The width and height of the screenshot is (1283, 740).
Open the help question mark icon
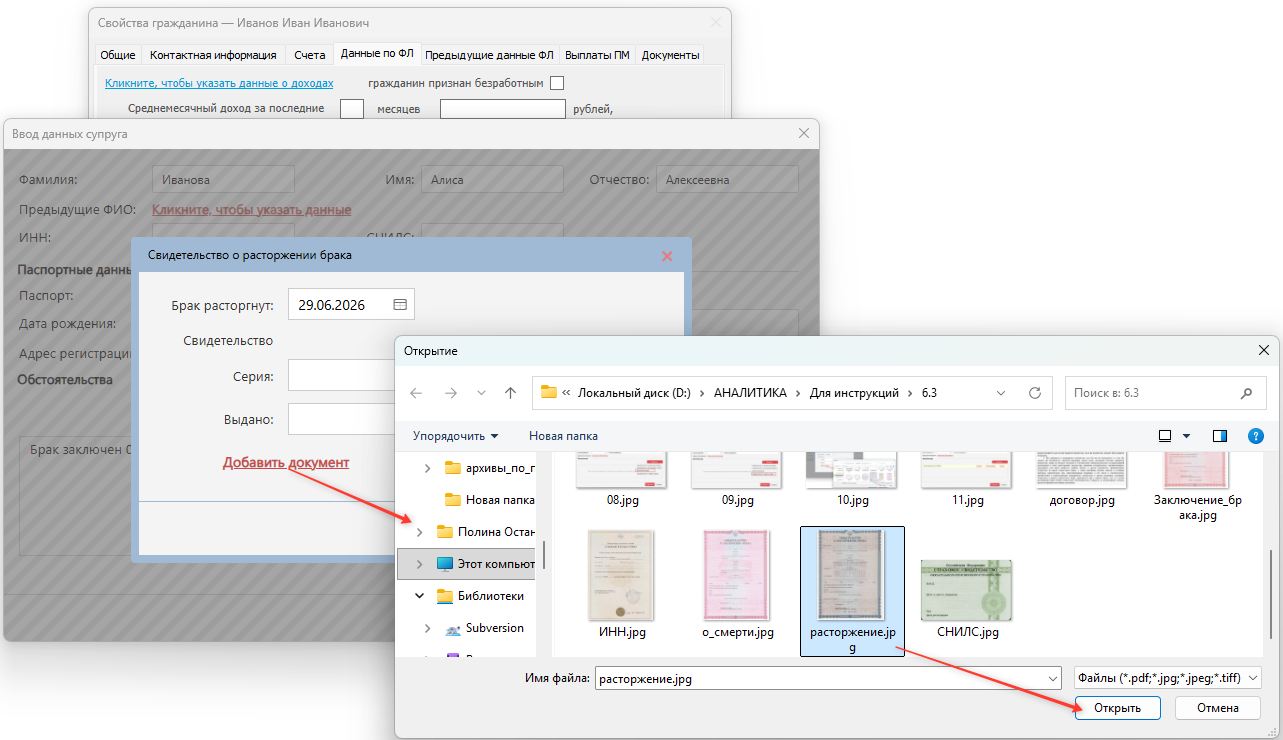pyautogui.click(x=1254, y=436)
